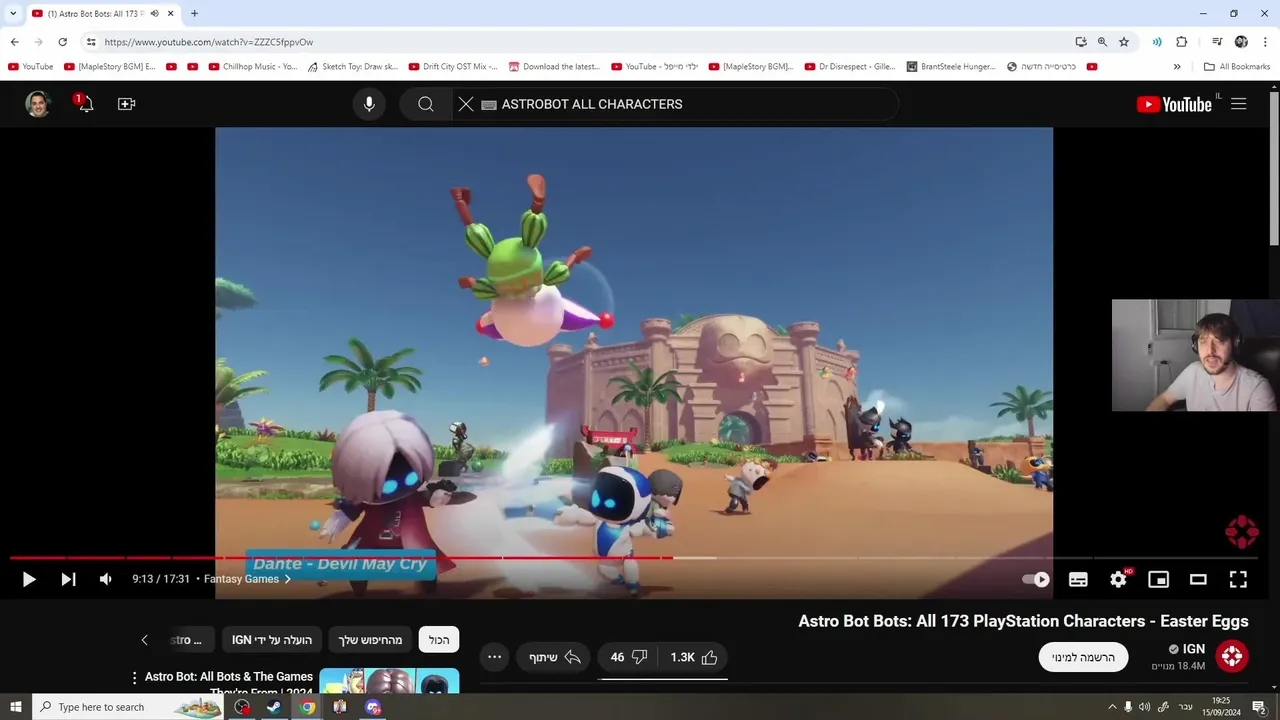1280x720 pixels.
Task: Select the מהחיפוש שלך filter chip
Action: click(x=370, y=640)
